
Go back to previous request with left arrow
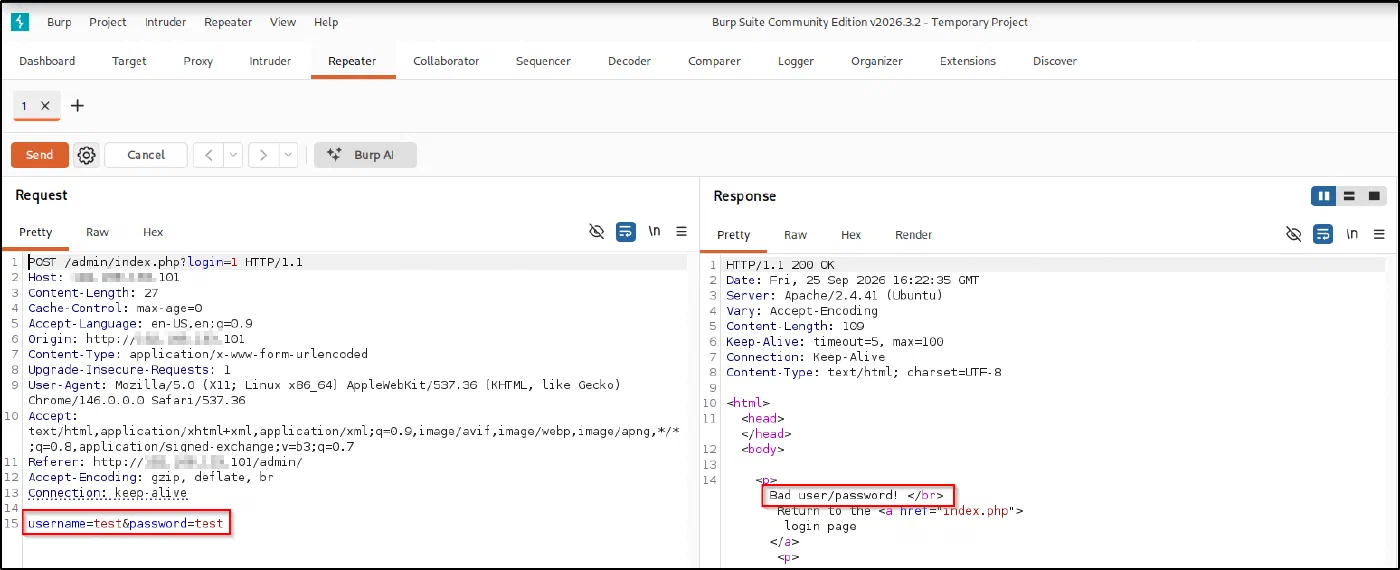click(208, 155)
